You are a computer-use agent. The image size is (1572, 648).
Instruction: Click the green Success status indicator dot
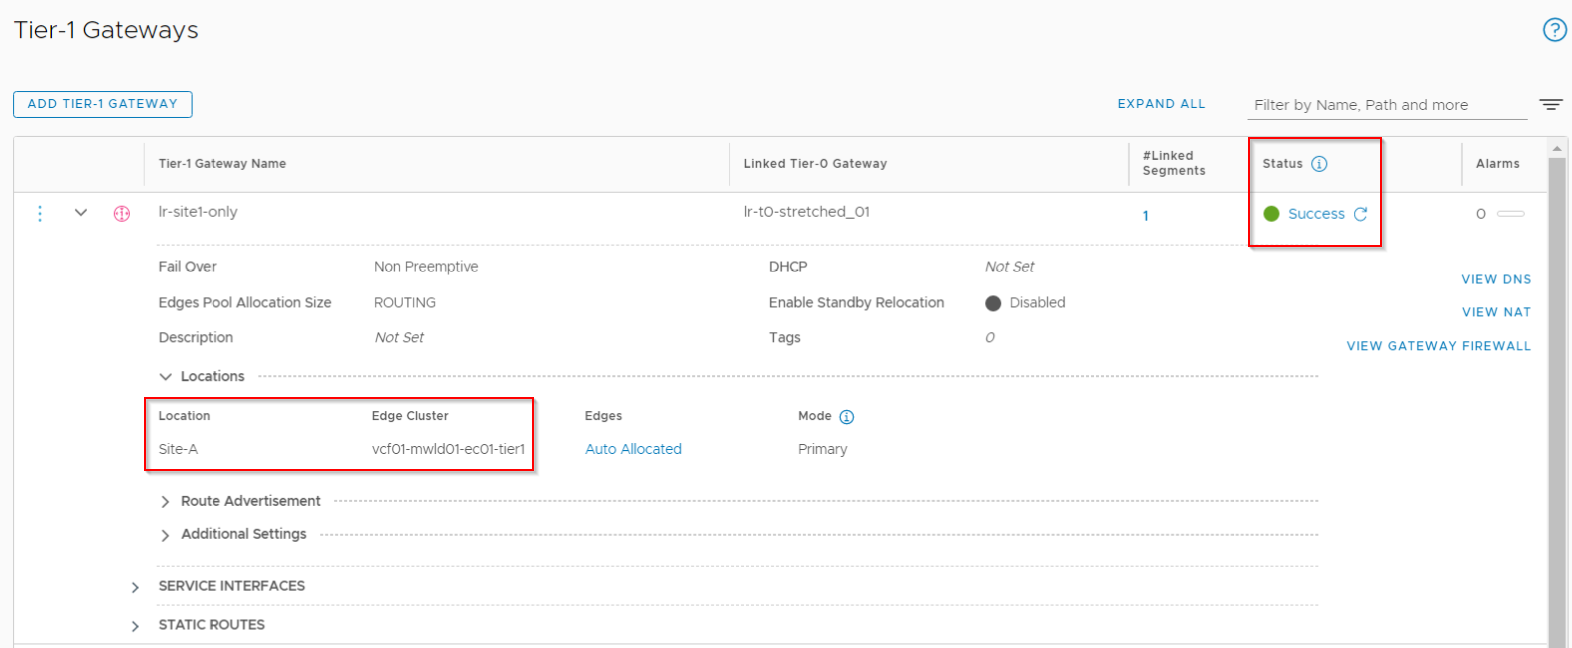pyautogui.click(x=1271, y=214)
